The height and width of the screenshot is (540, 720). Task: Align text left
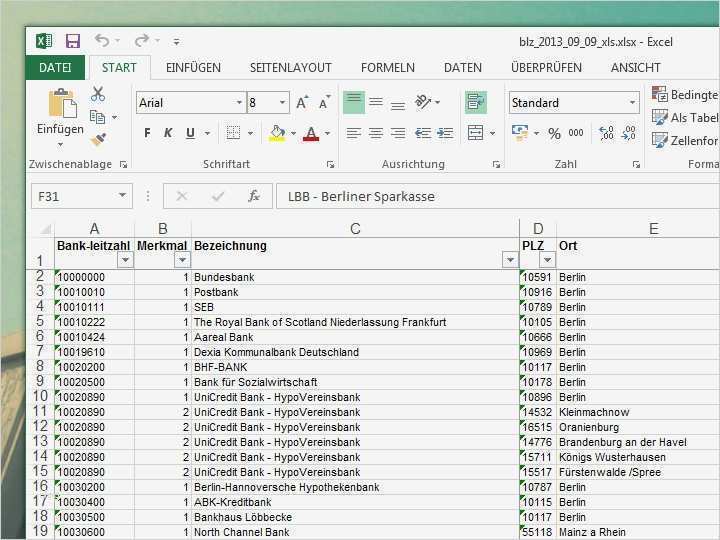354,134
